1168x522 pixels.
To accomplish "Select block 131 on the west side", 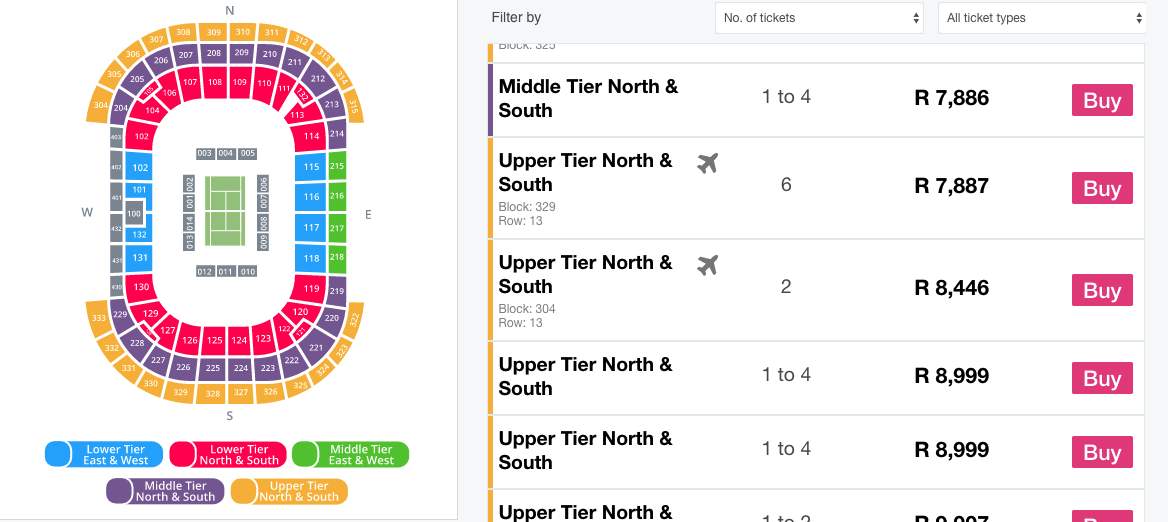I will pos(140,258).
